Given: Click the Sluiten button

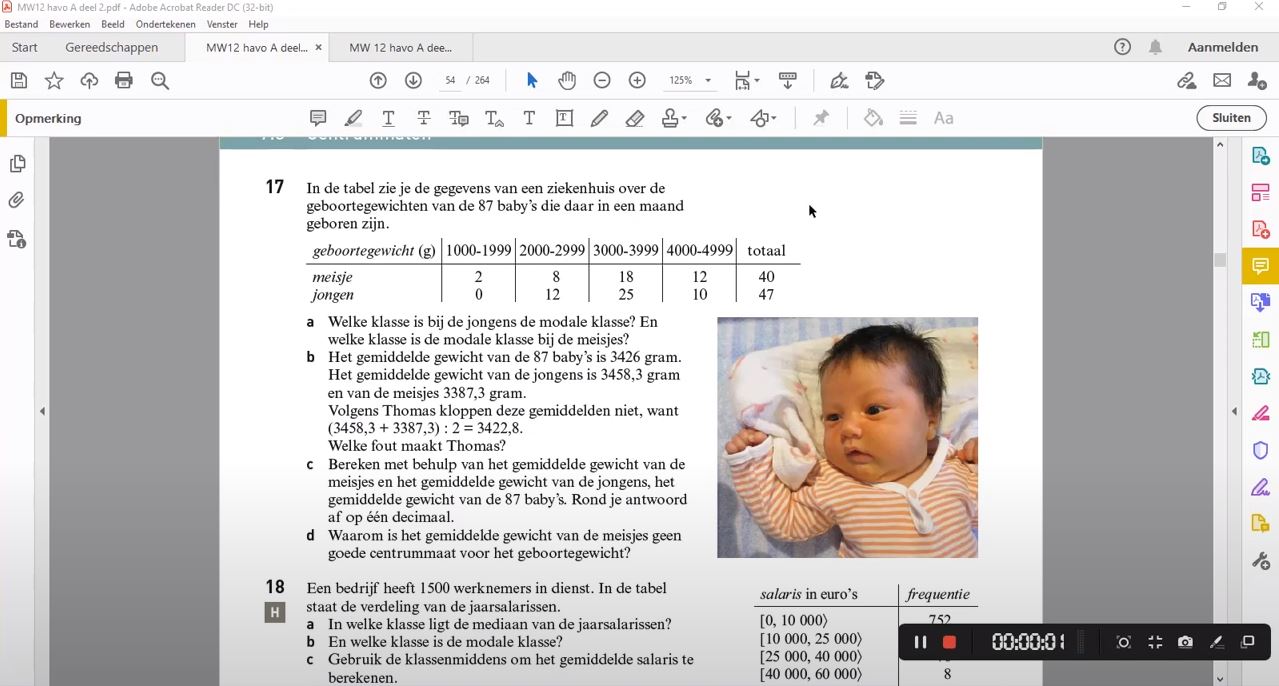Looking at the screenshot, I should (x=1231, y=118).
